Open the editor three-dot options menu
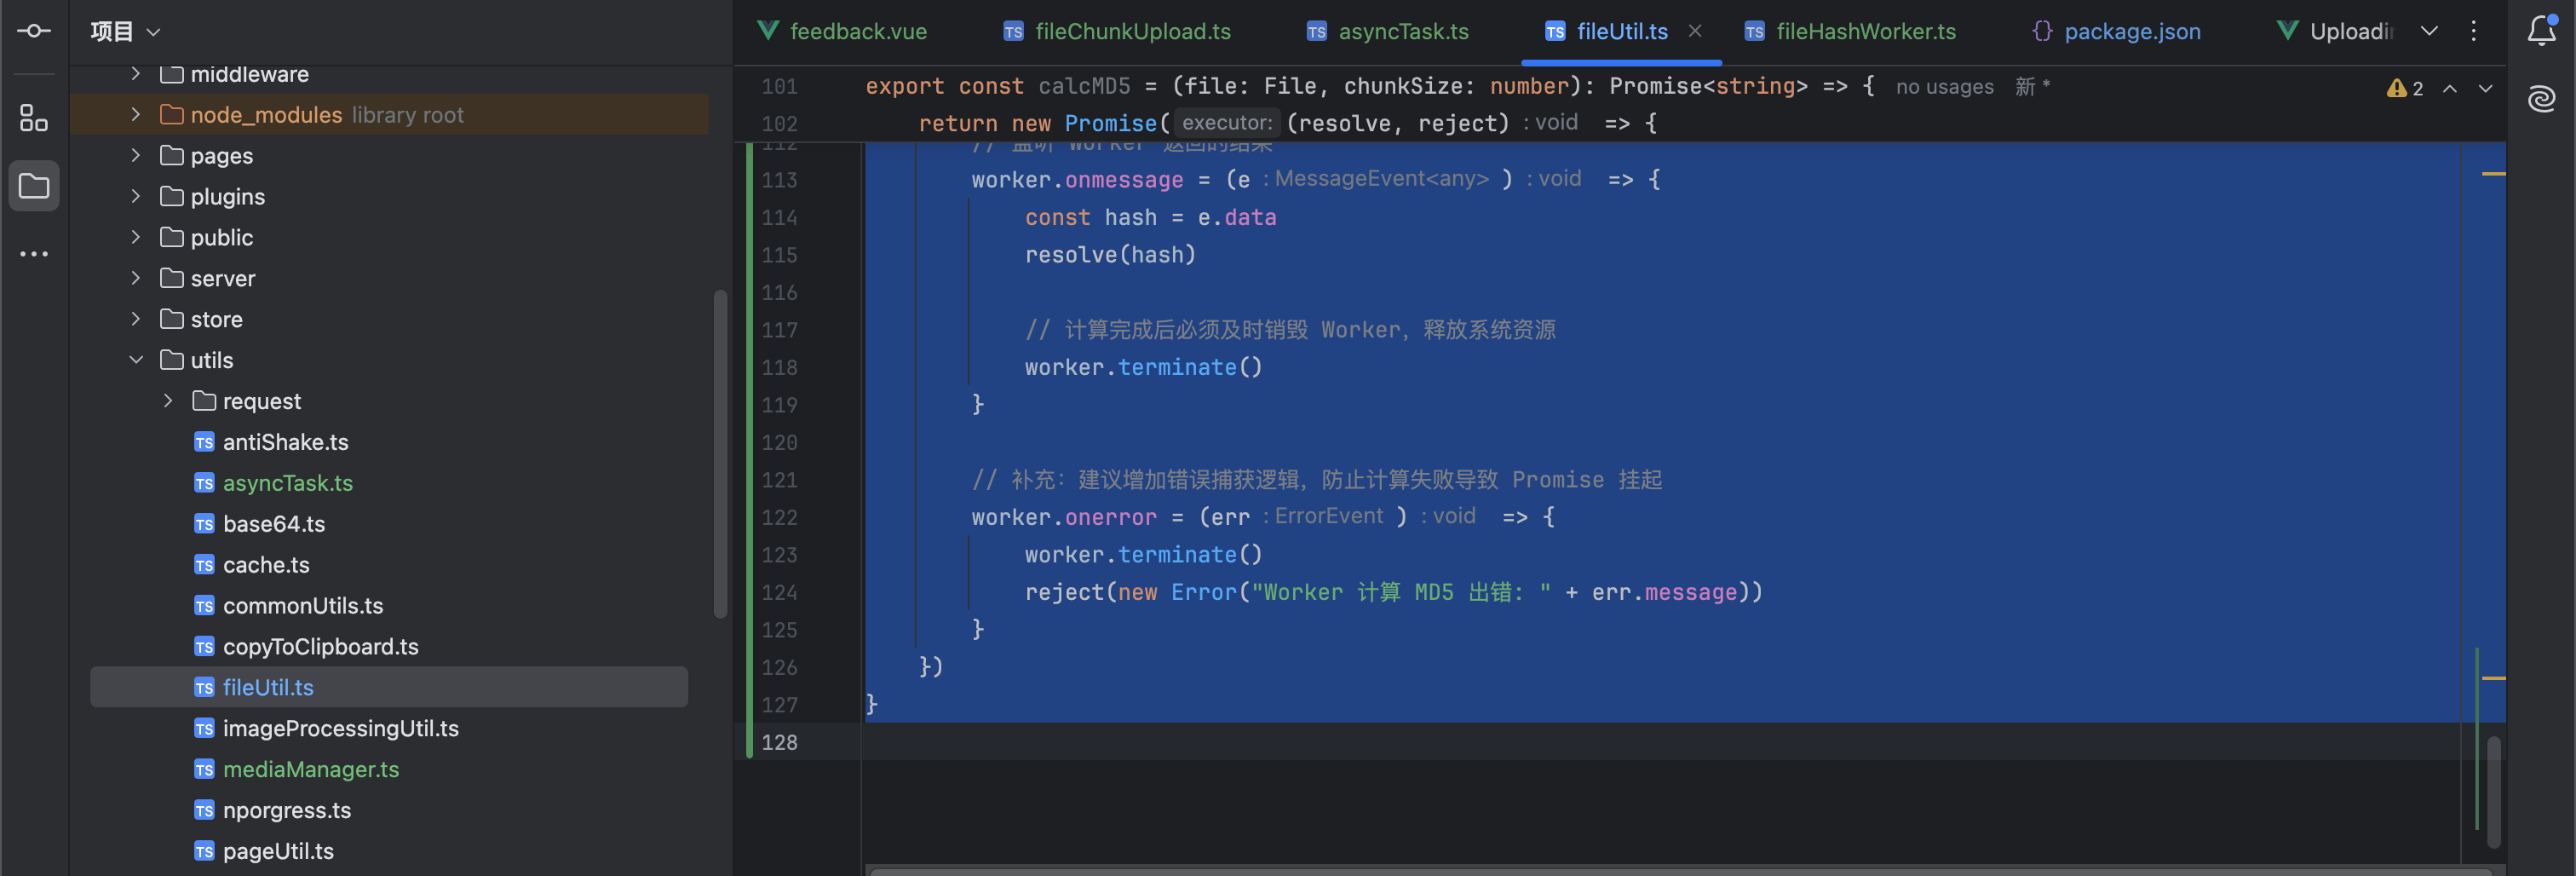Viewport: 2576px width, 876px height. click(2473, 31)
